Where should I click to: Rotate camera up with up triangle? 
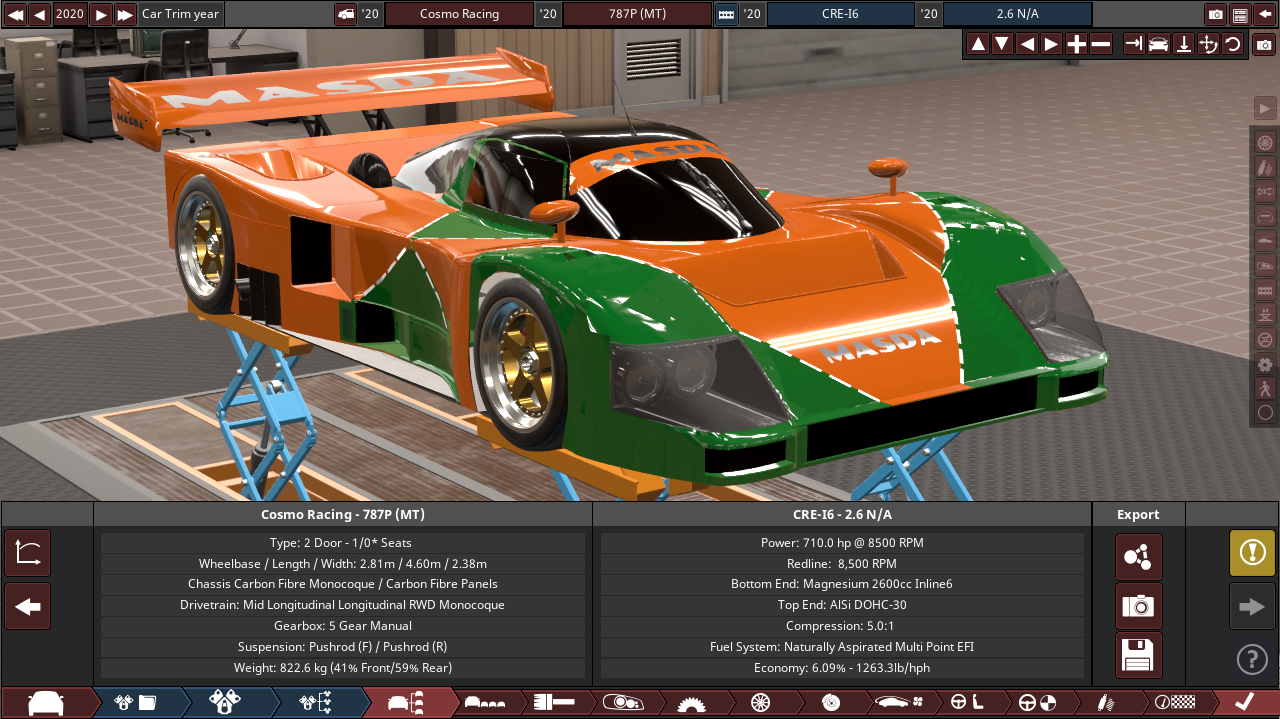pos(978,44)
